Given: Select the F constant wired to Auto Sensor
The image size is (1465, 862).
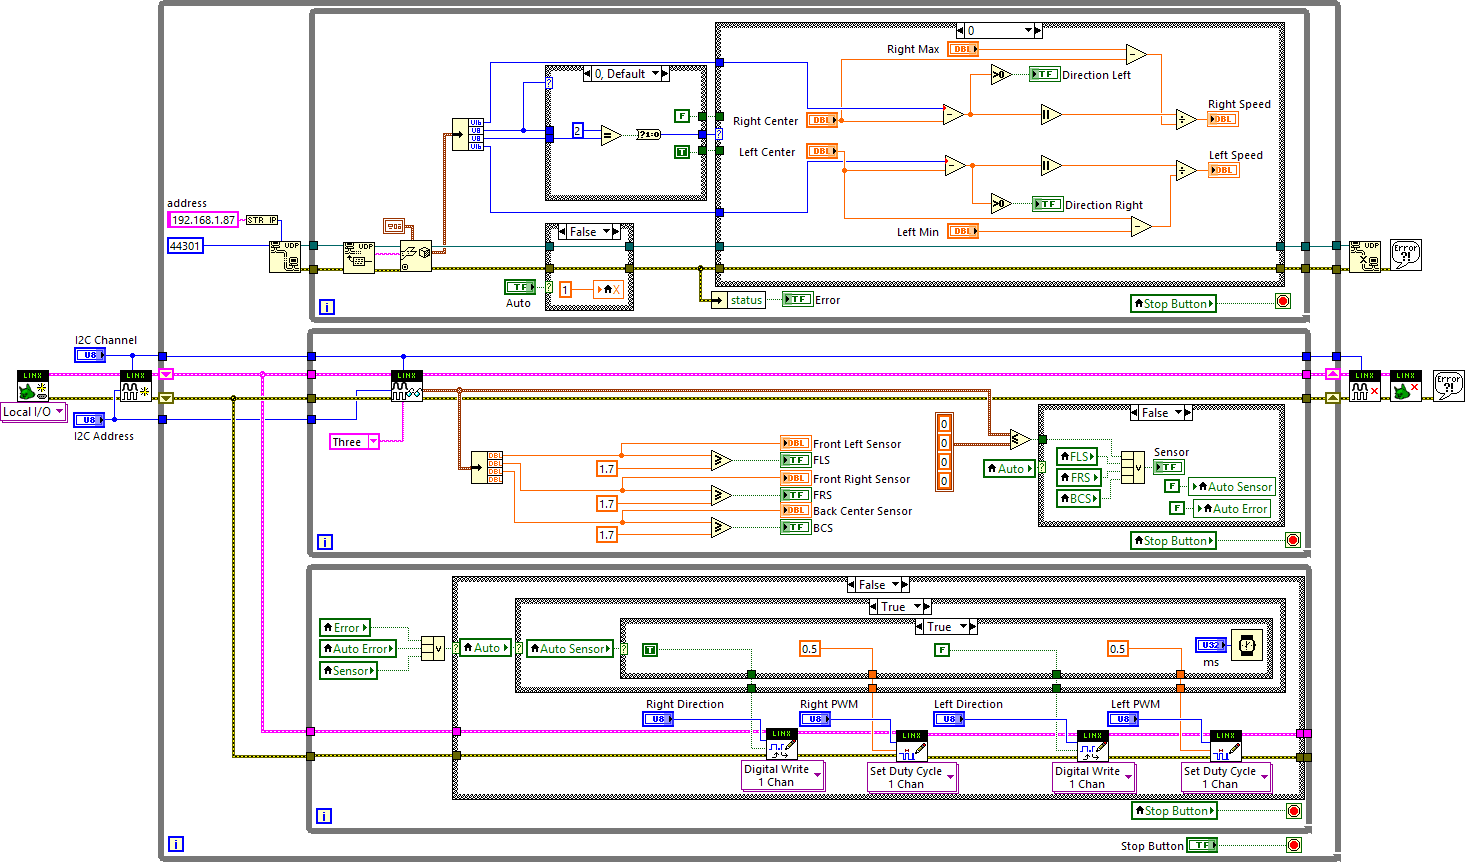Looking at the screenshot, I should (x=1172, y=486).
